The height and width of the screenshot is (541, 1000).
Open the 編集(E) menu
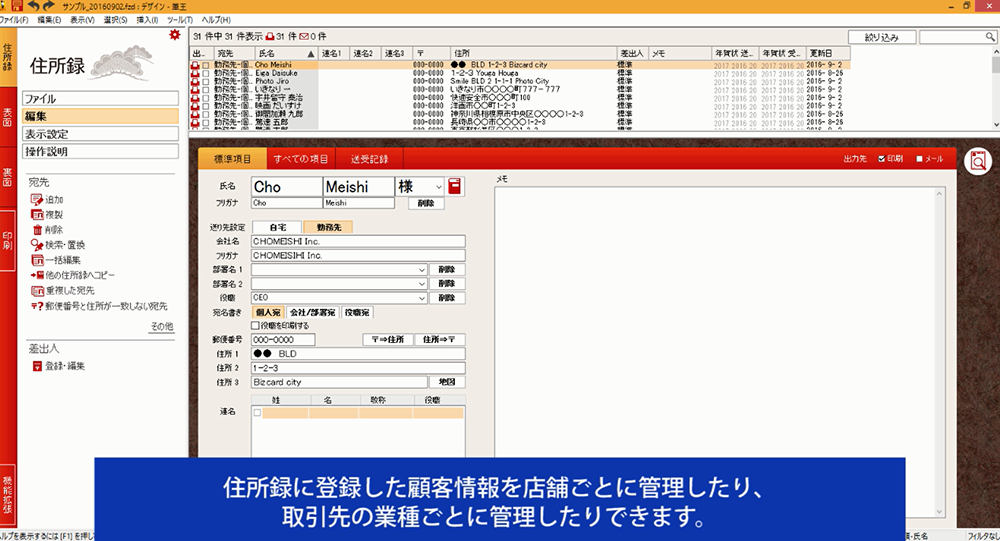click(49, 20)
